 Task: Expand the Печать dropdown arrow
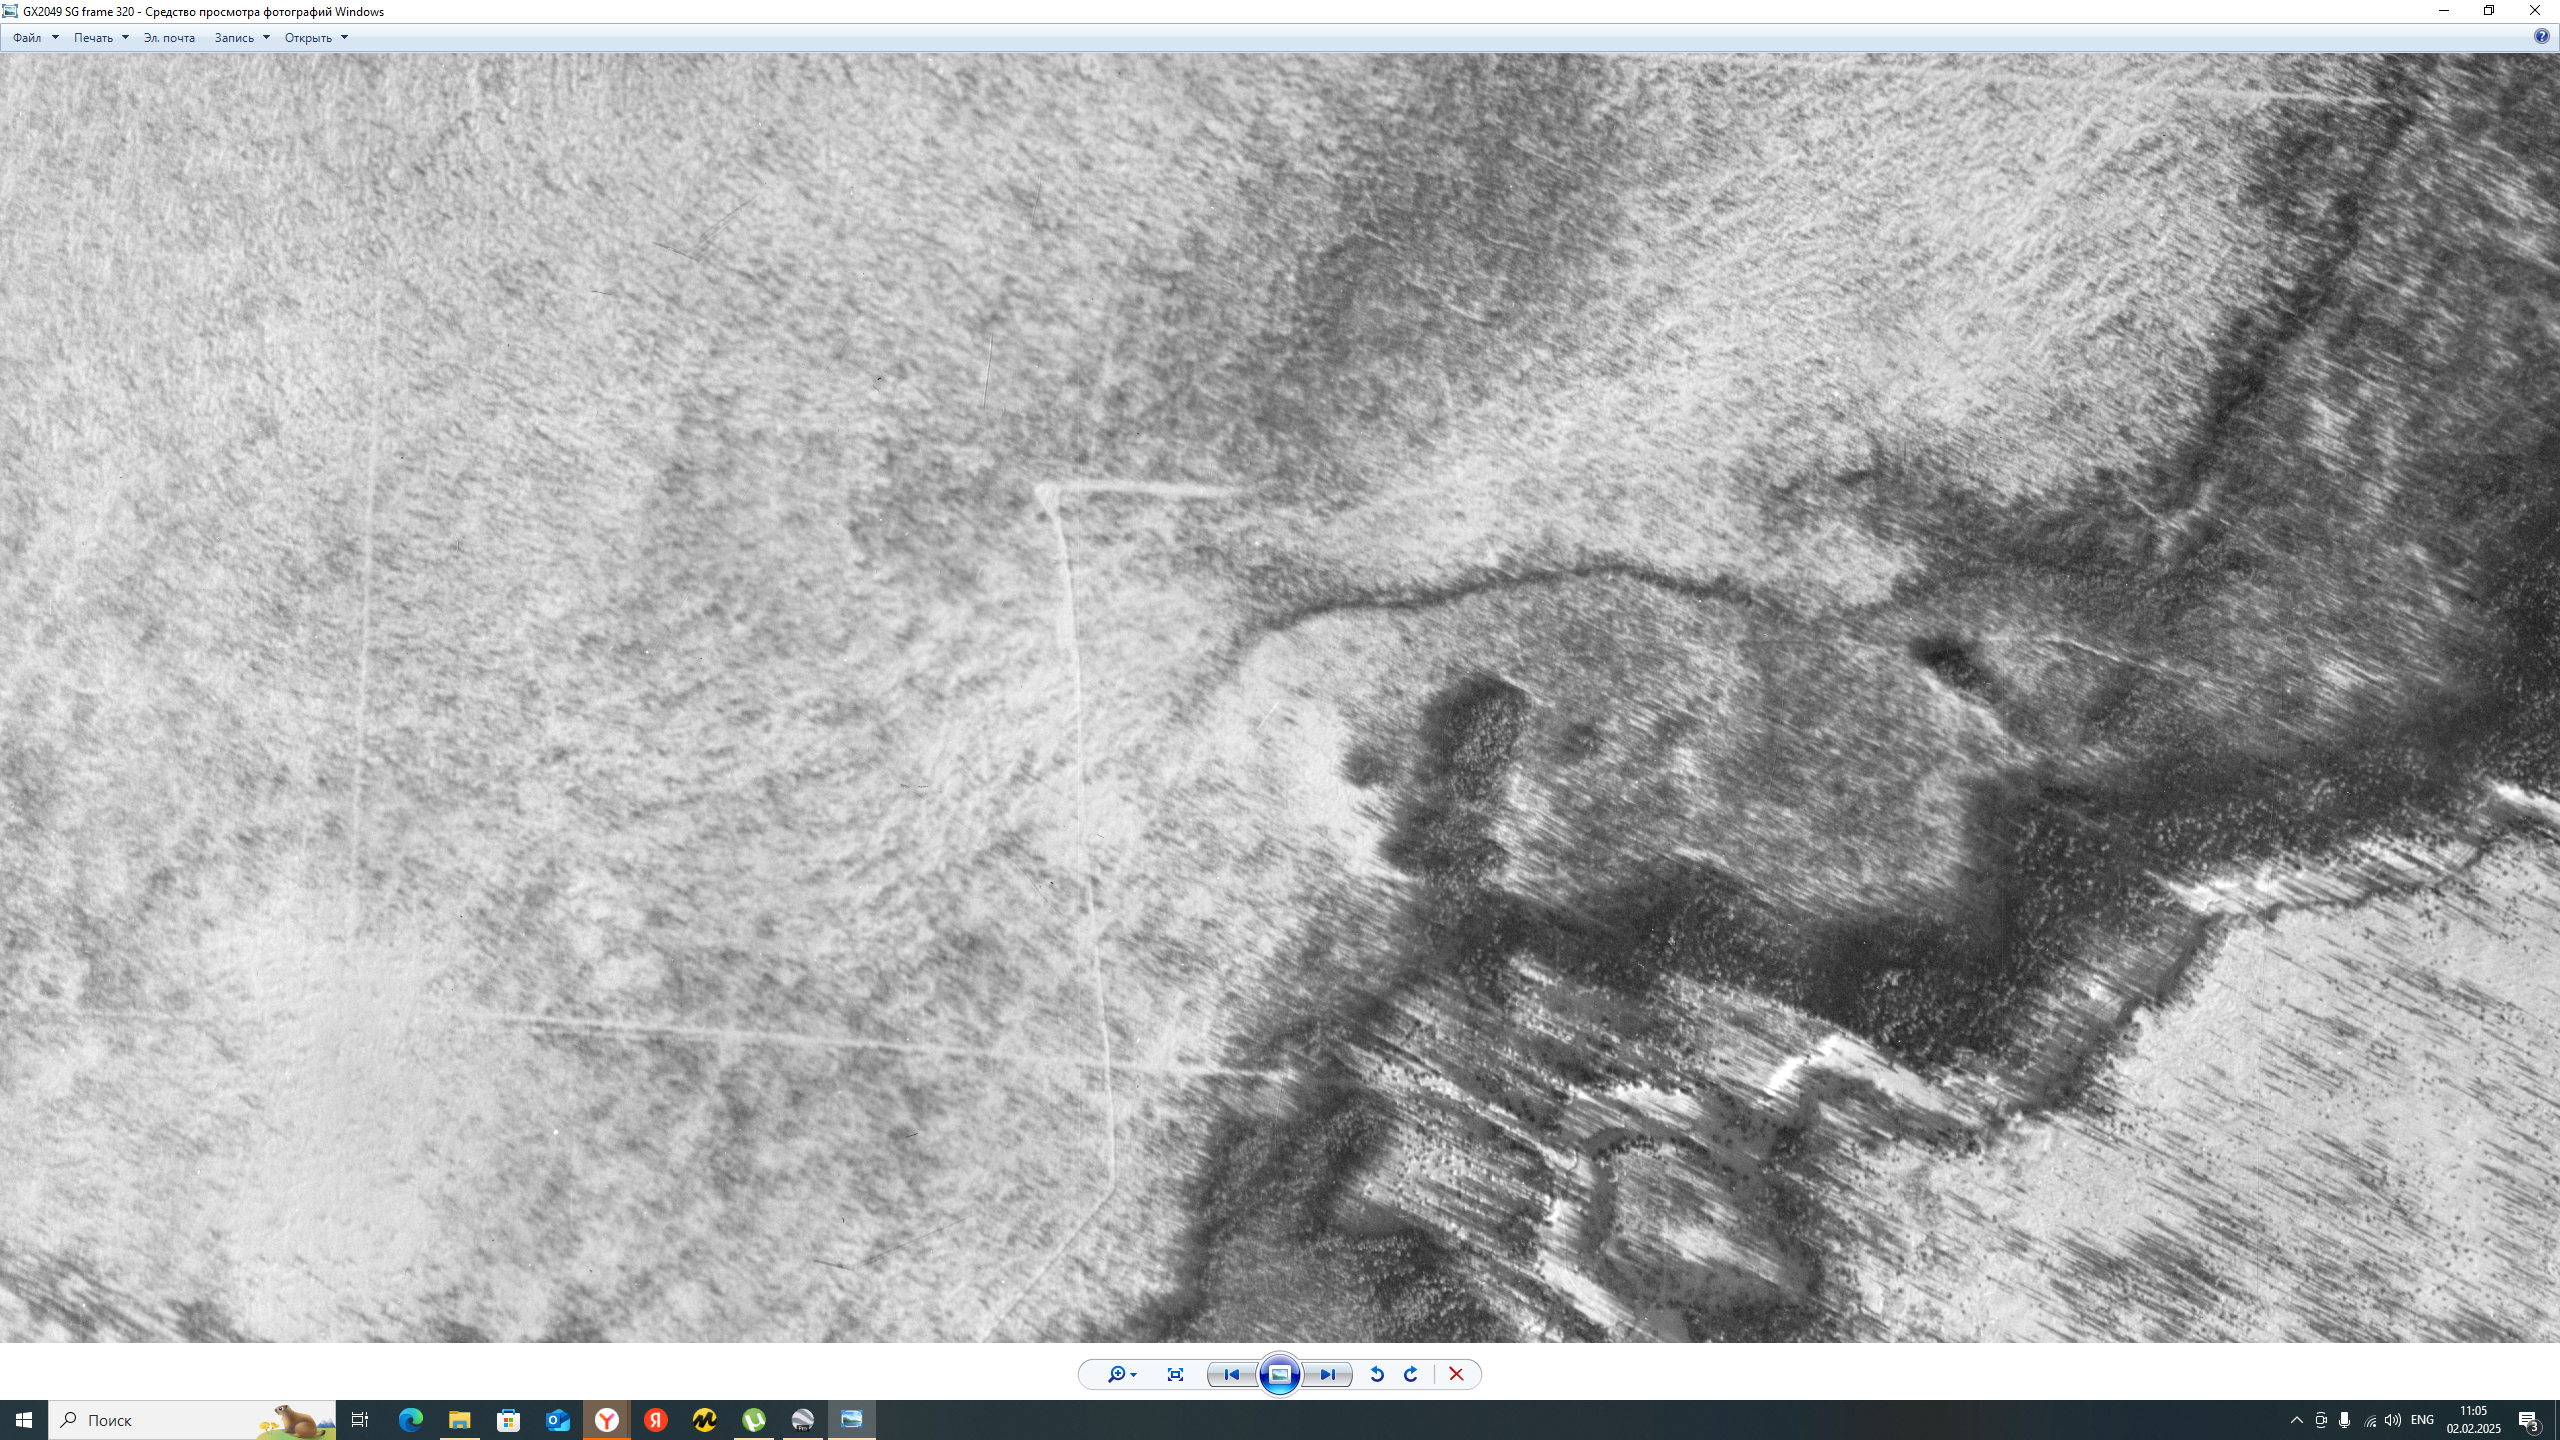[125, 38]
